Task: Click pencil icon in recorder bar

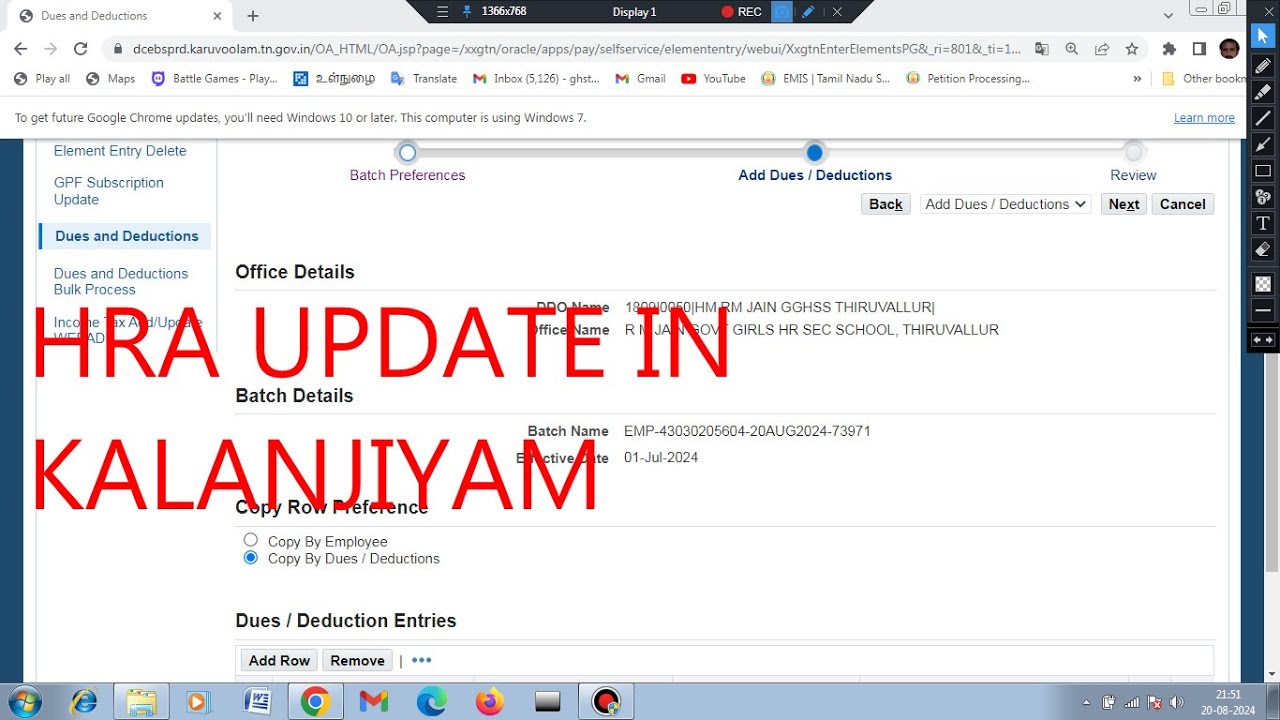Action: pyautogui.click(x=808, y=12)
